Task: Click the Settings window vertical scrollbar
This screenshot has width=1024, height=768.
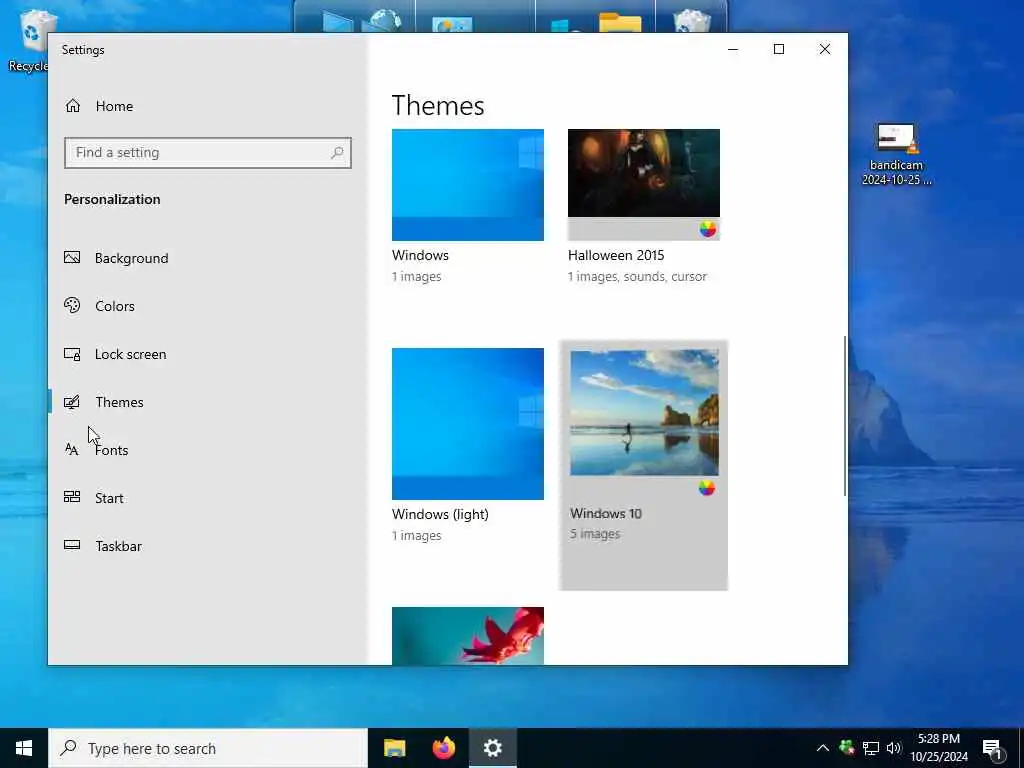Action: click(845, 416)
